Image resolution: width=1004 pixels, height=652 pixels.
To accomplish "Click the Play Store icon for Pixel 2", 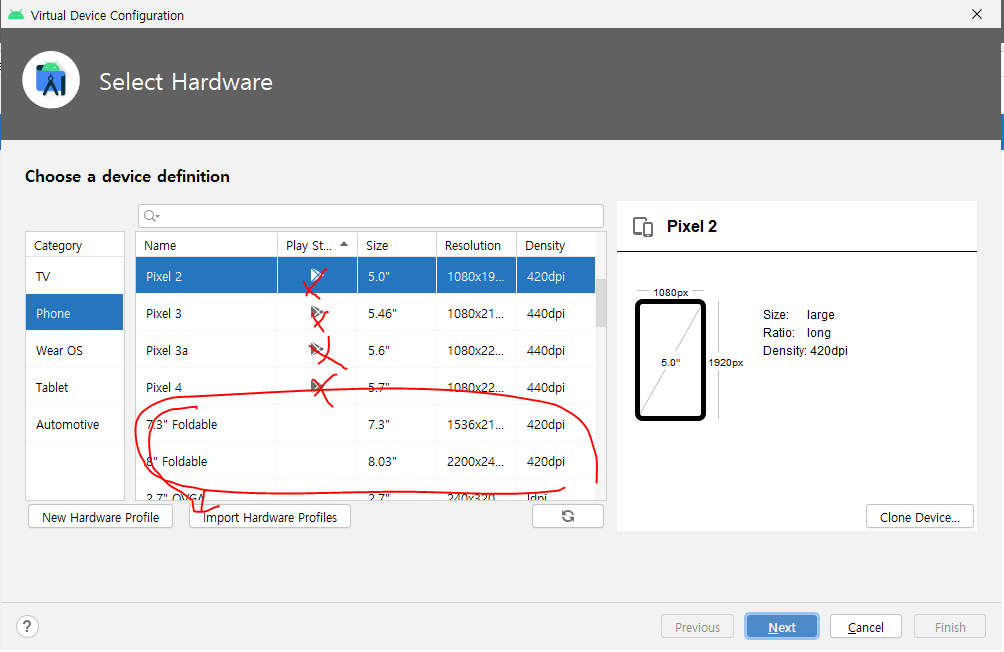I will 317,275.
